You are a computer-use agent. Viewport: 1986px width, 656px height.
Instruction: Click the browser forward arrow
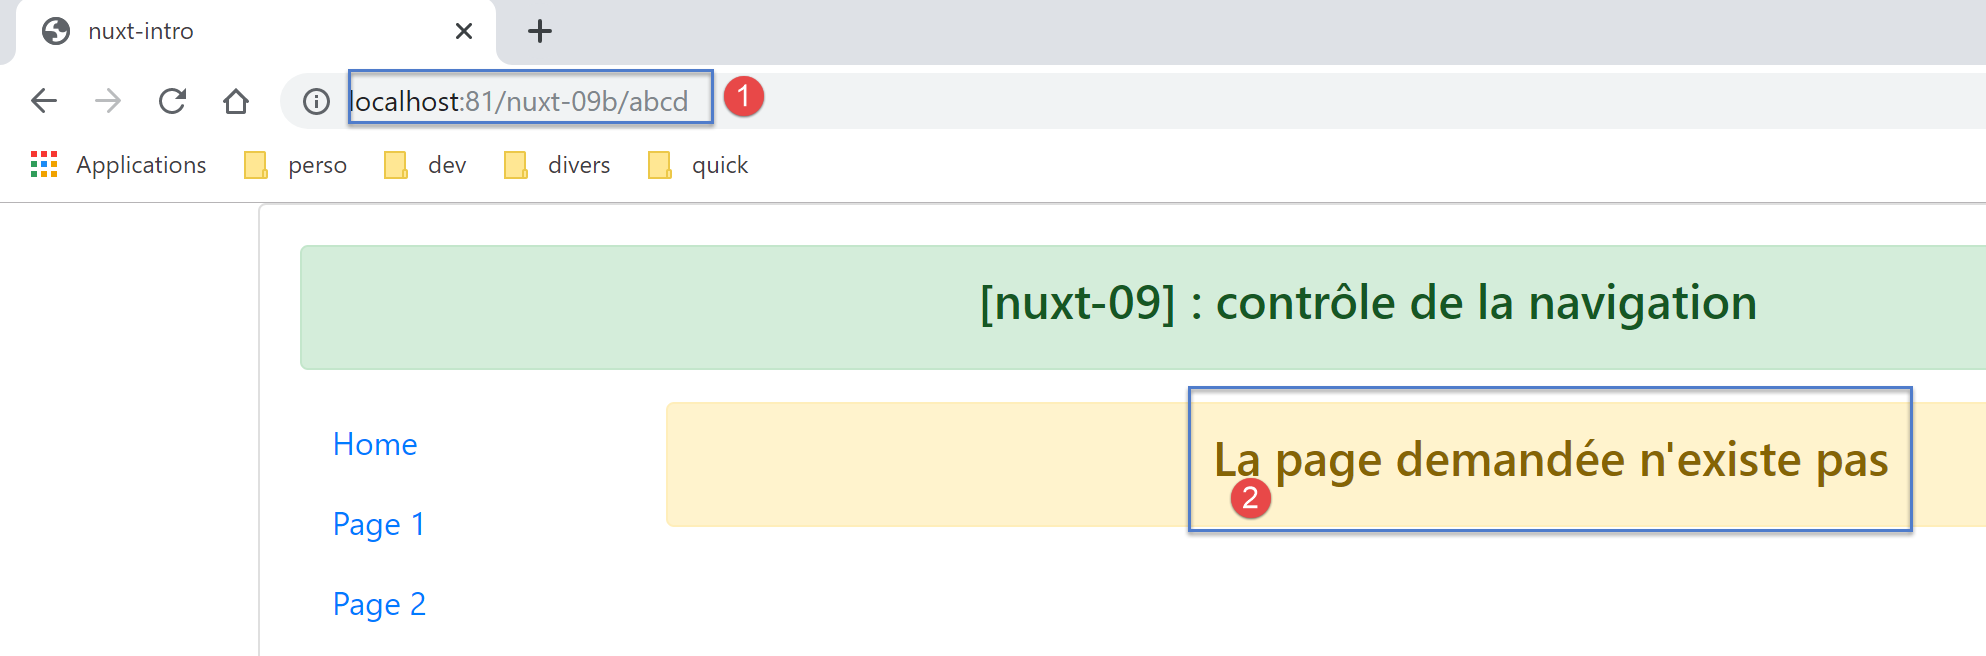coord(108,101)
